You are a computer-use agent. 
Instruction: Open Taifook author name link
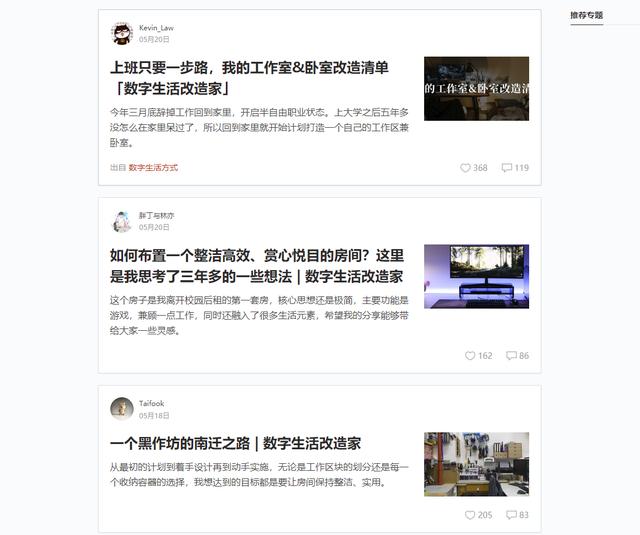[x=151, y=403]
